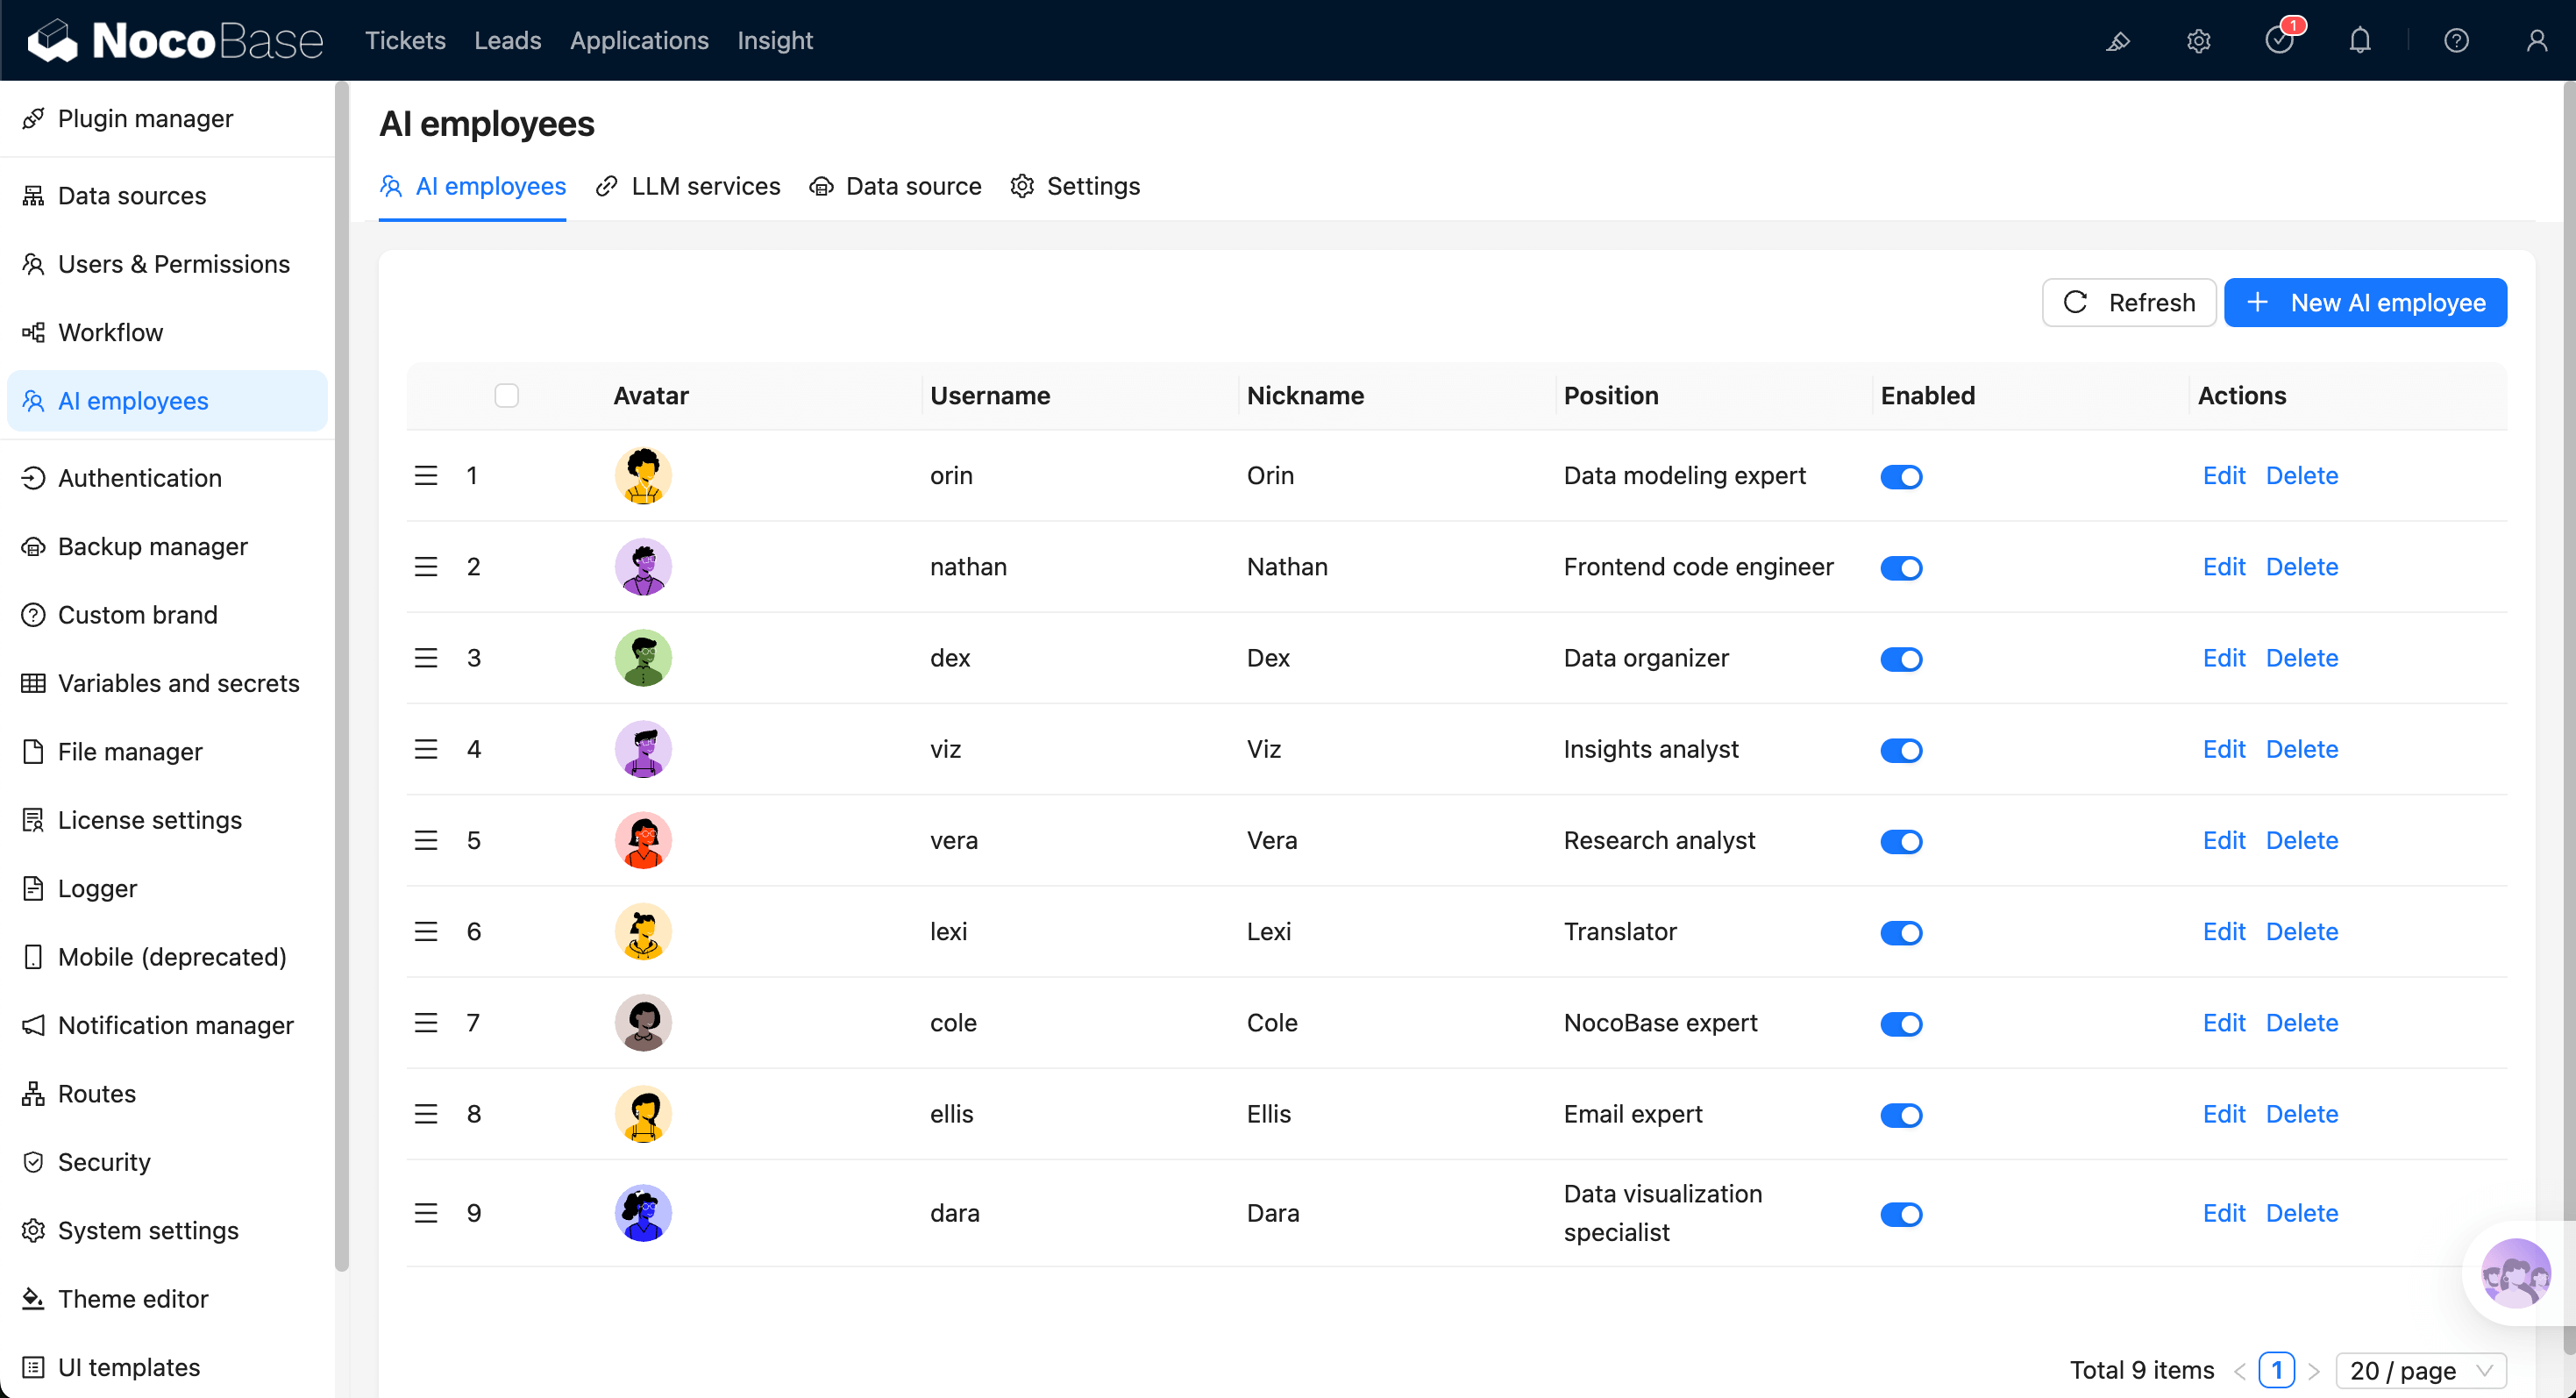Screen dimensions: 2576x1398
Task: Open the workflow tasks icon with badge
Action: [2279, 41]
